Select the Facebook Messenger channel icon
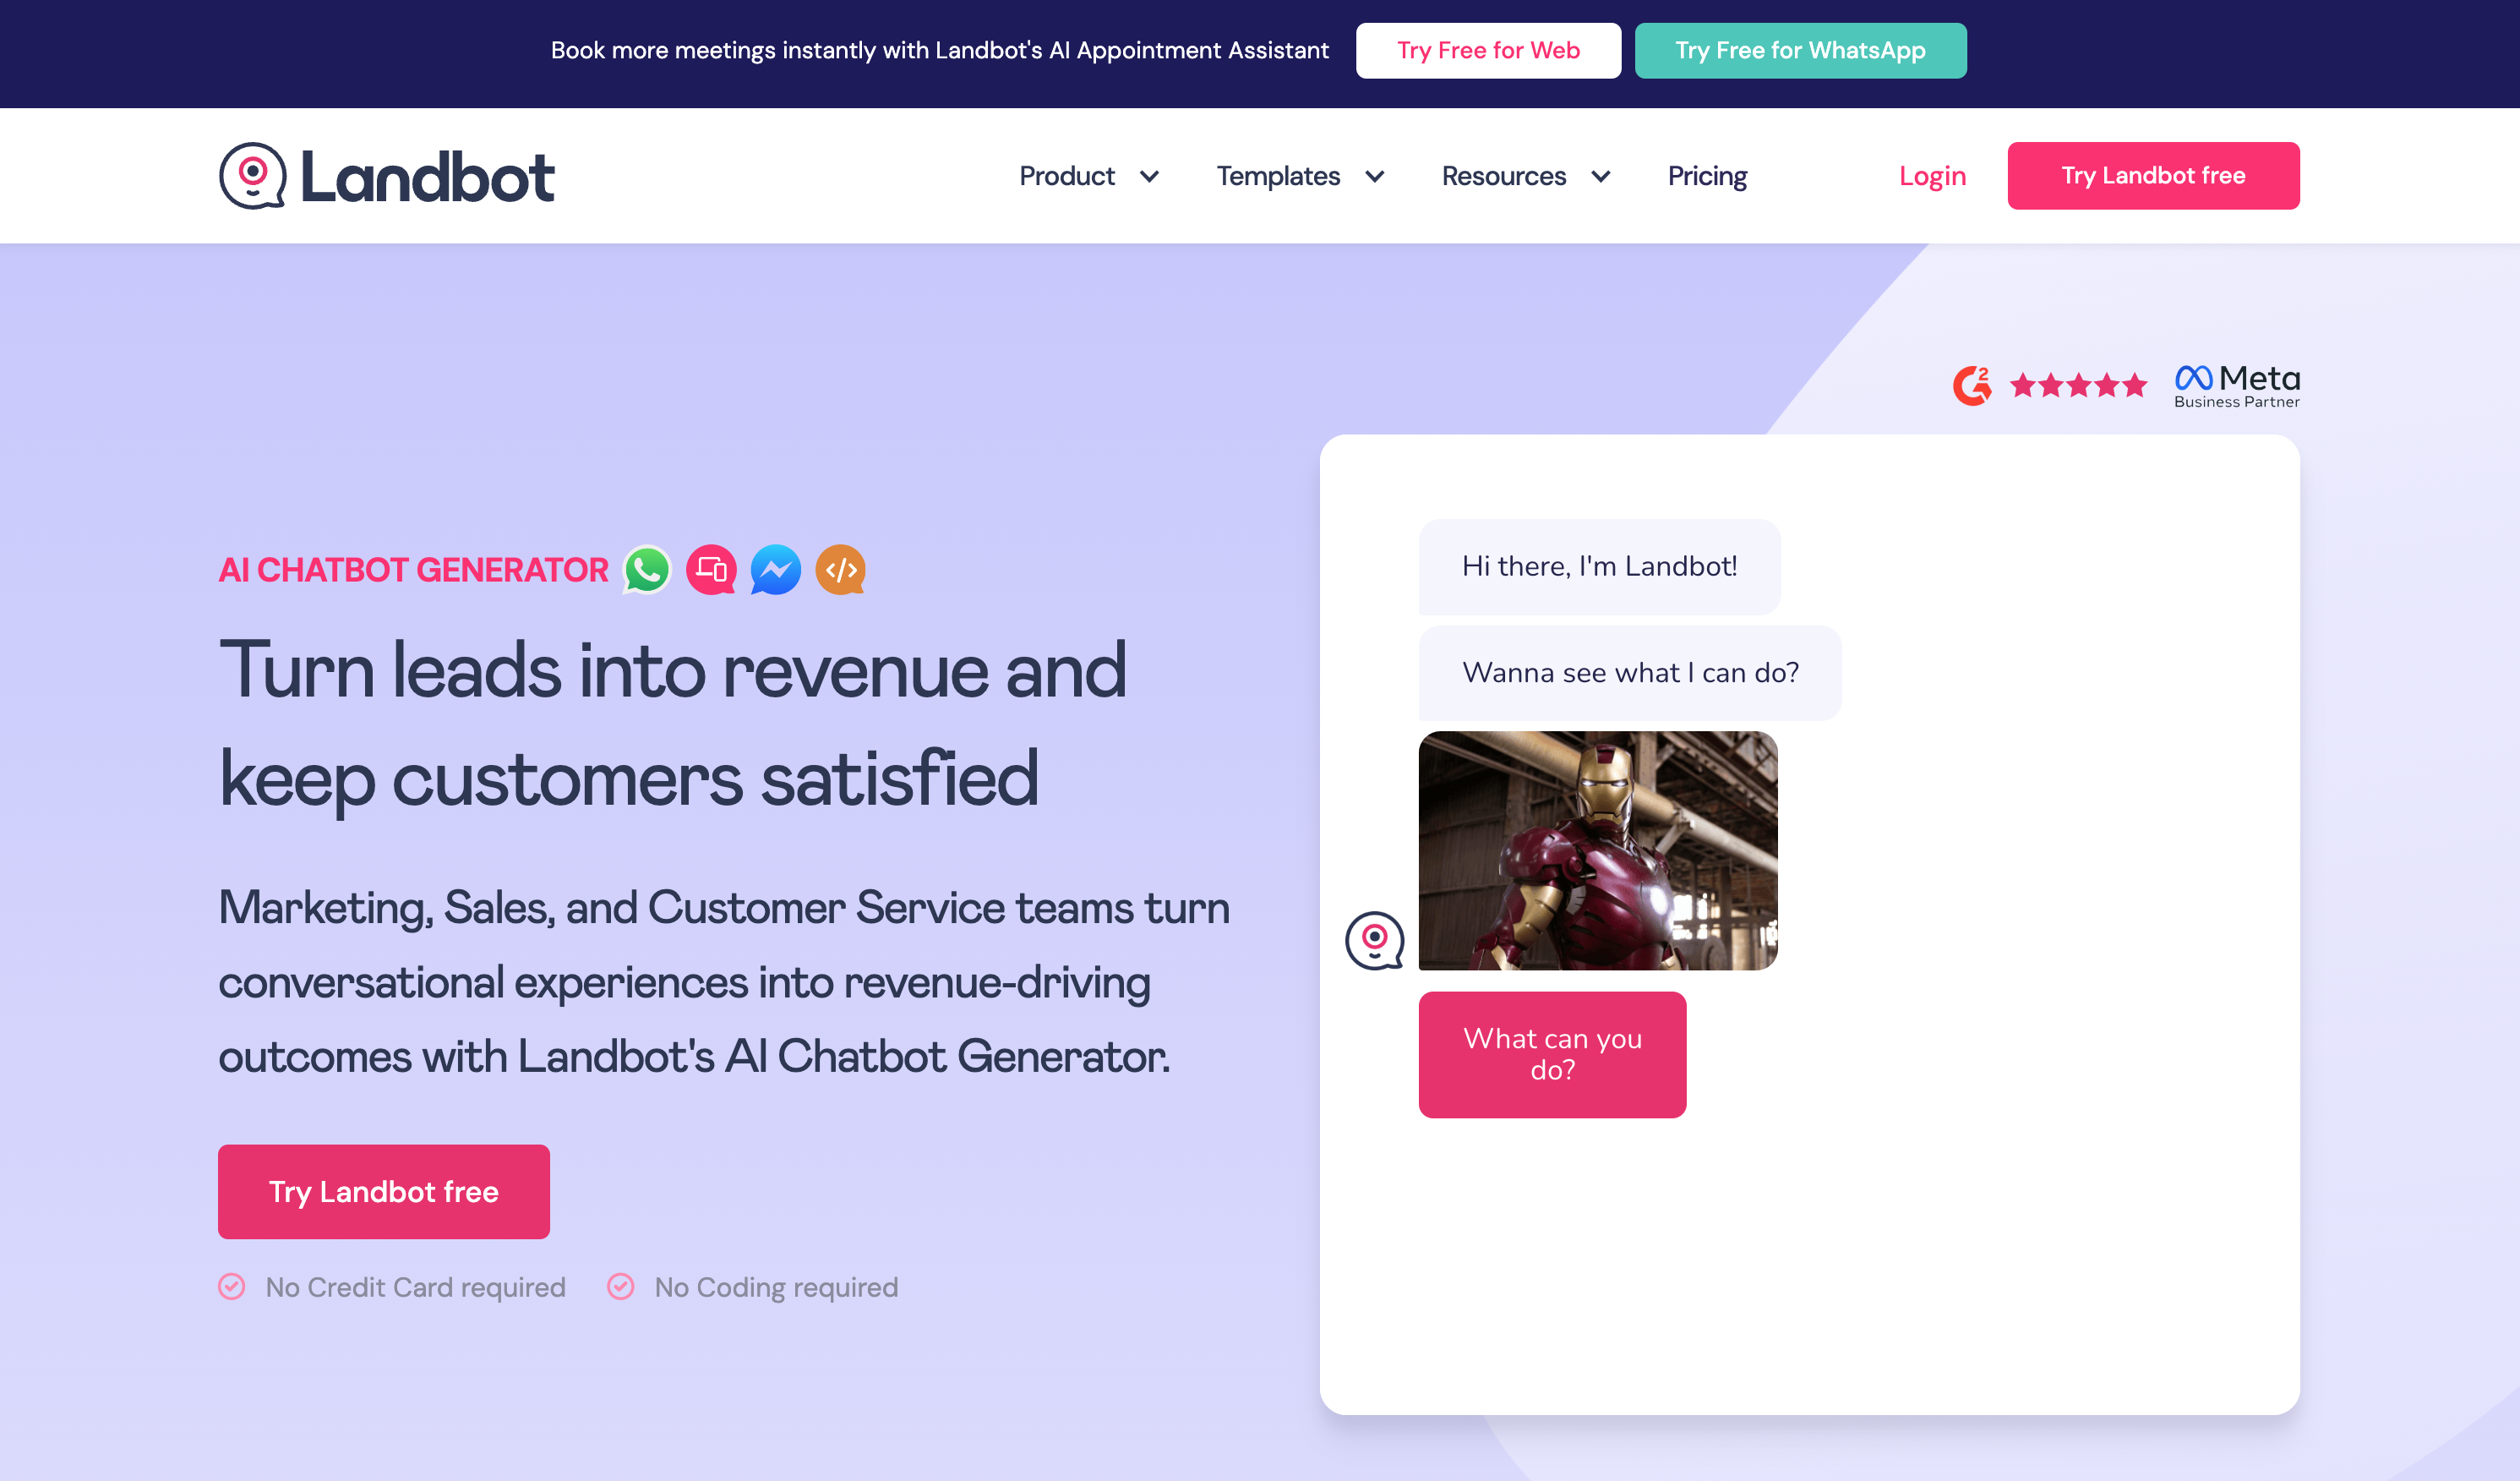This screenshot has height=1481, width=2520. 775,570
